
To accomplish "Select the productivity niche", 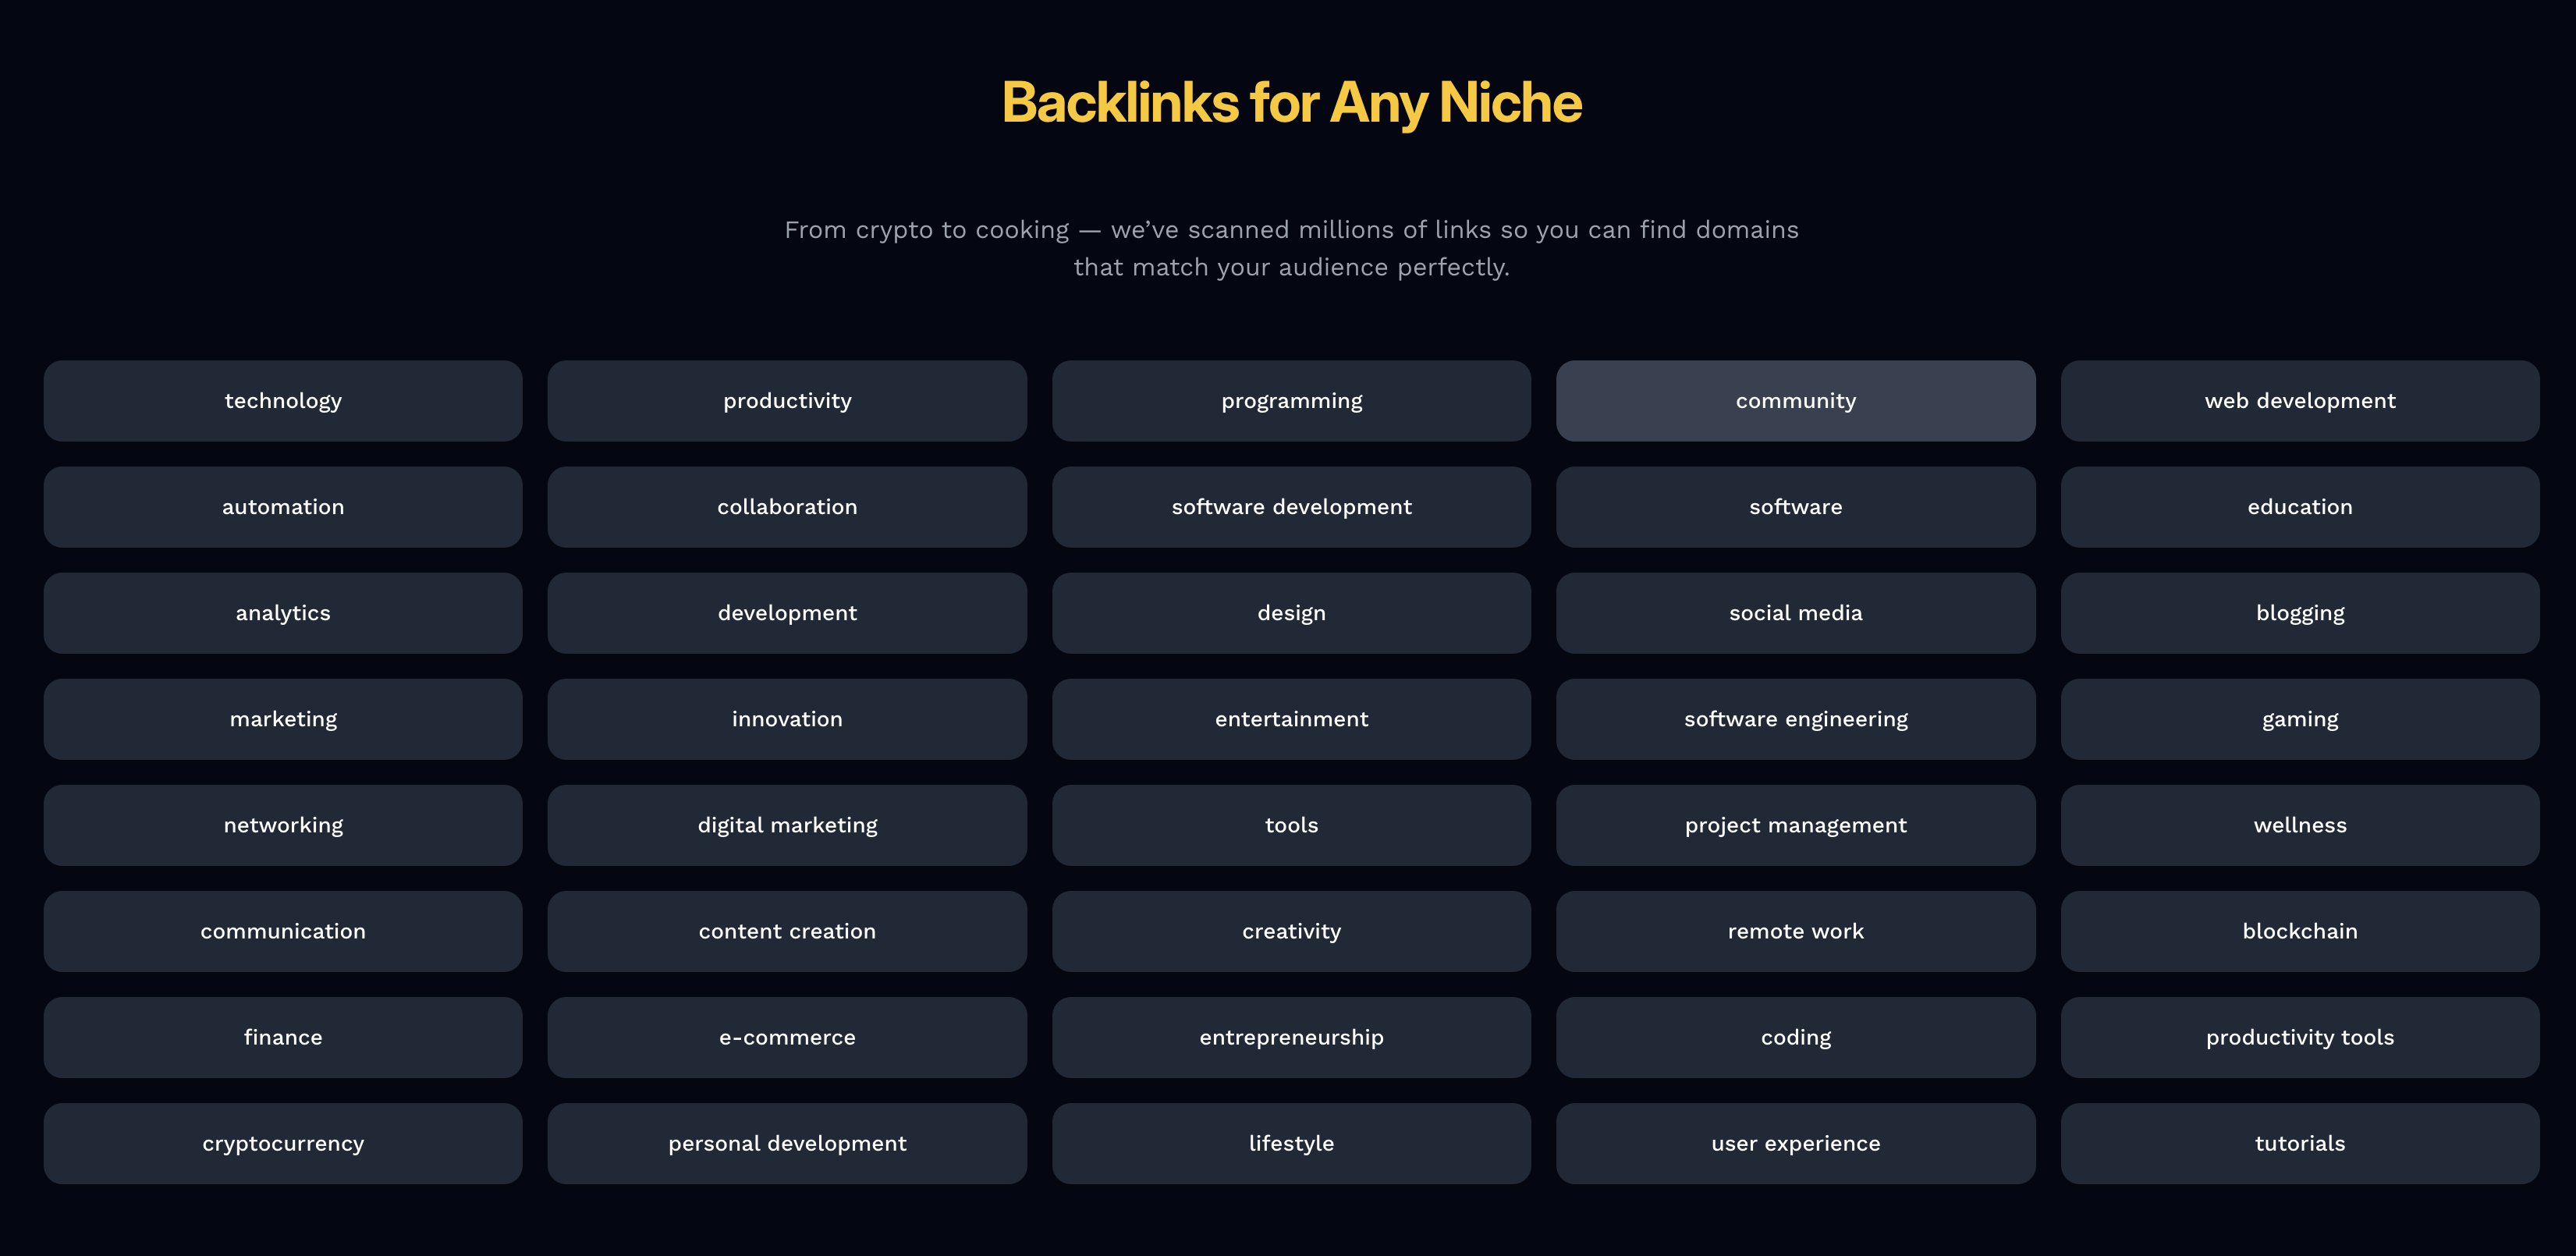I will (787, 400).
